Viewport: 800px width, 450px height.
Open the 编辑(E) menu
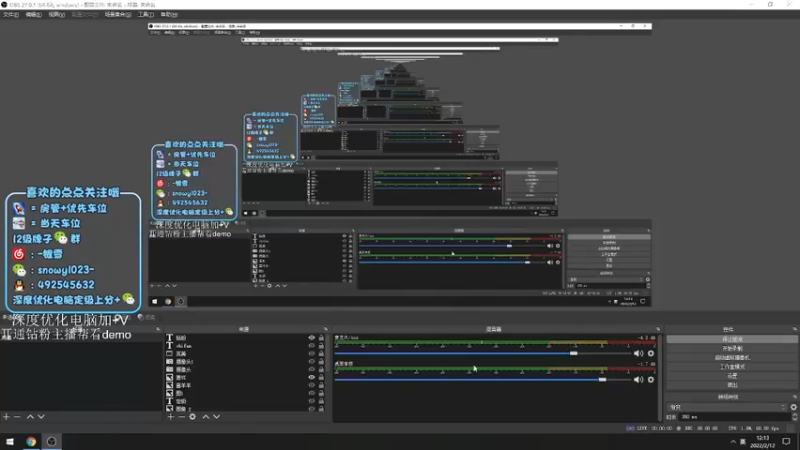coord(34,14)
